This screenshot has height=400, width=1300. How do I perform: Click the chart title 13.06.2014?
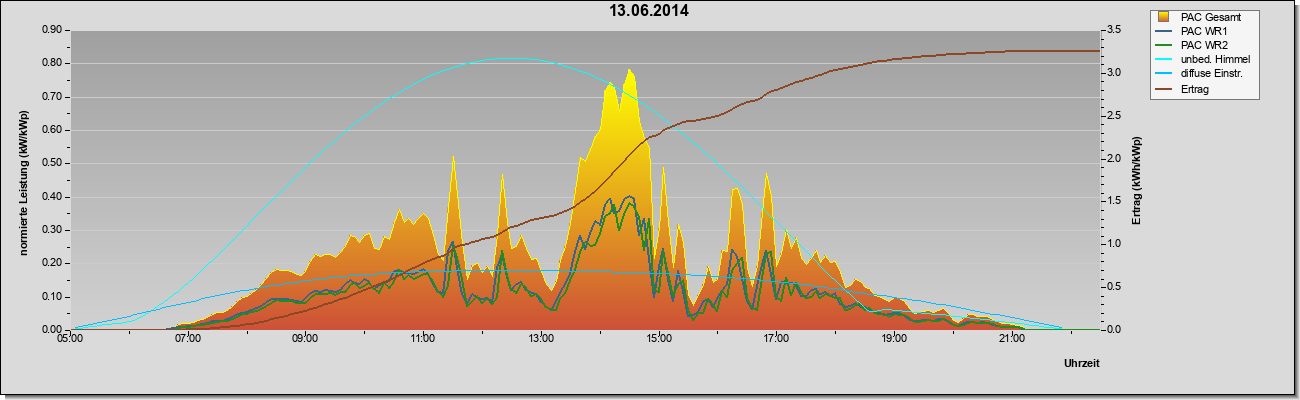[649, 11]
